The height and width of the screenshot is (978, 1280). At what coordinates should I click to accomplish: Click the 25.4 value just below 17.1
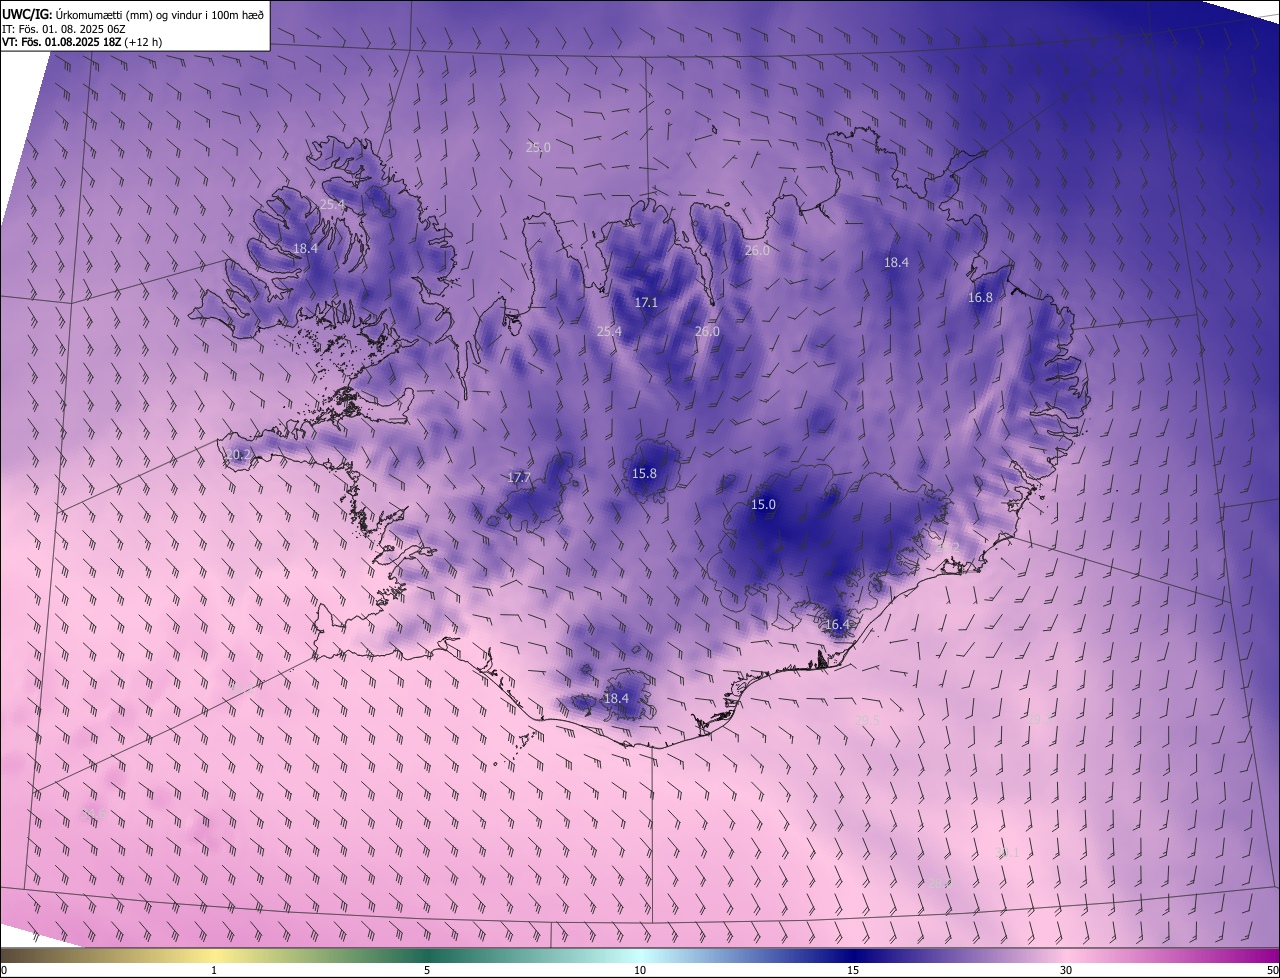pyautogui.click(x=609, y=331)
